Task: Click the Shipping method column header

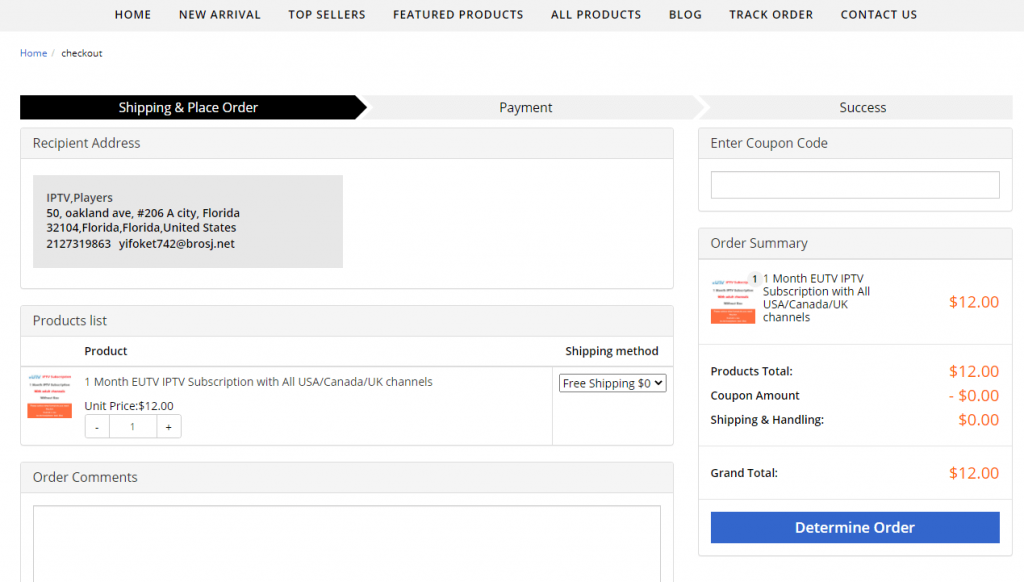Action: pos(612,351)
